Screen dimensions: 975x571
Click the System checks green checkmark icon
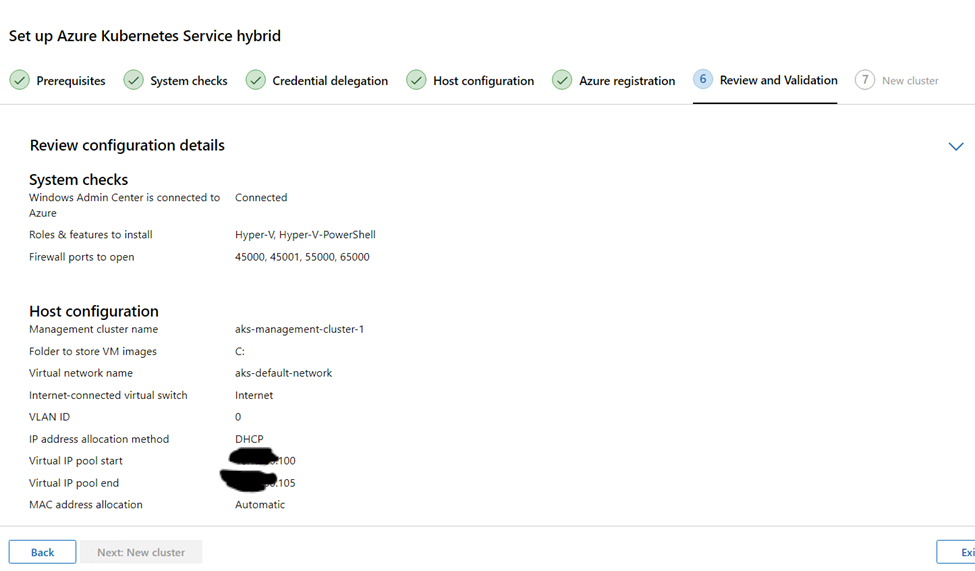(x=133, y=80)
